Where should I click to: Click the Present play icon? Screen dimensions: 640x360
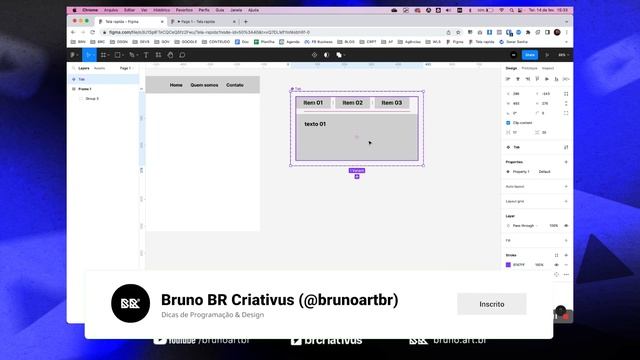click(547, 55)
